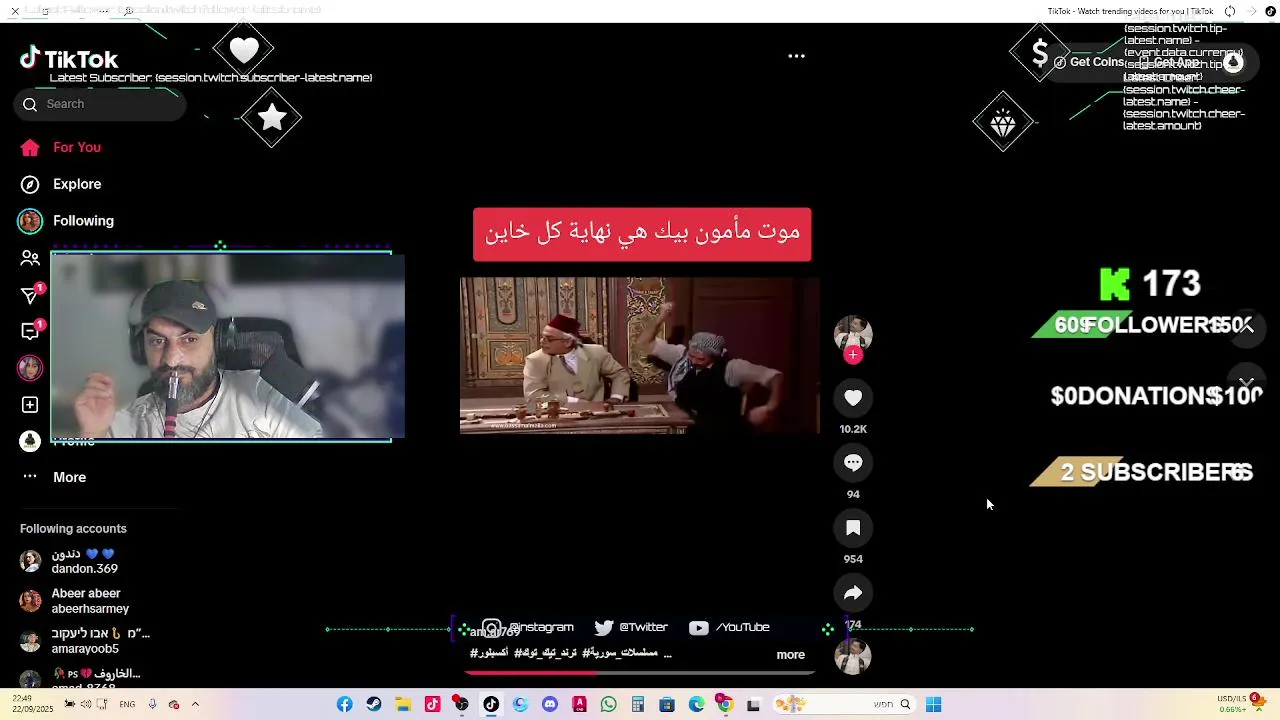1280x720 pixels.
Task: Go to the Following feed
Action: 66,221
